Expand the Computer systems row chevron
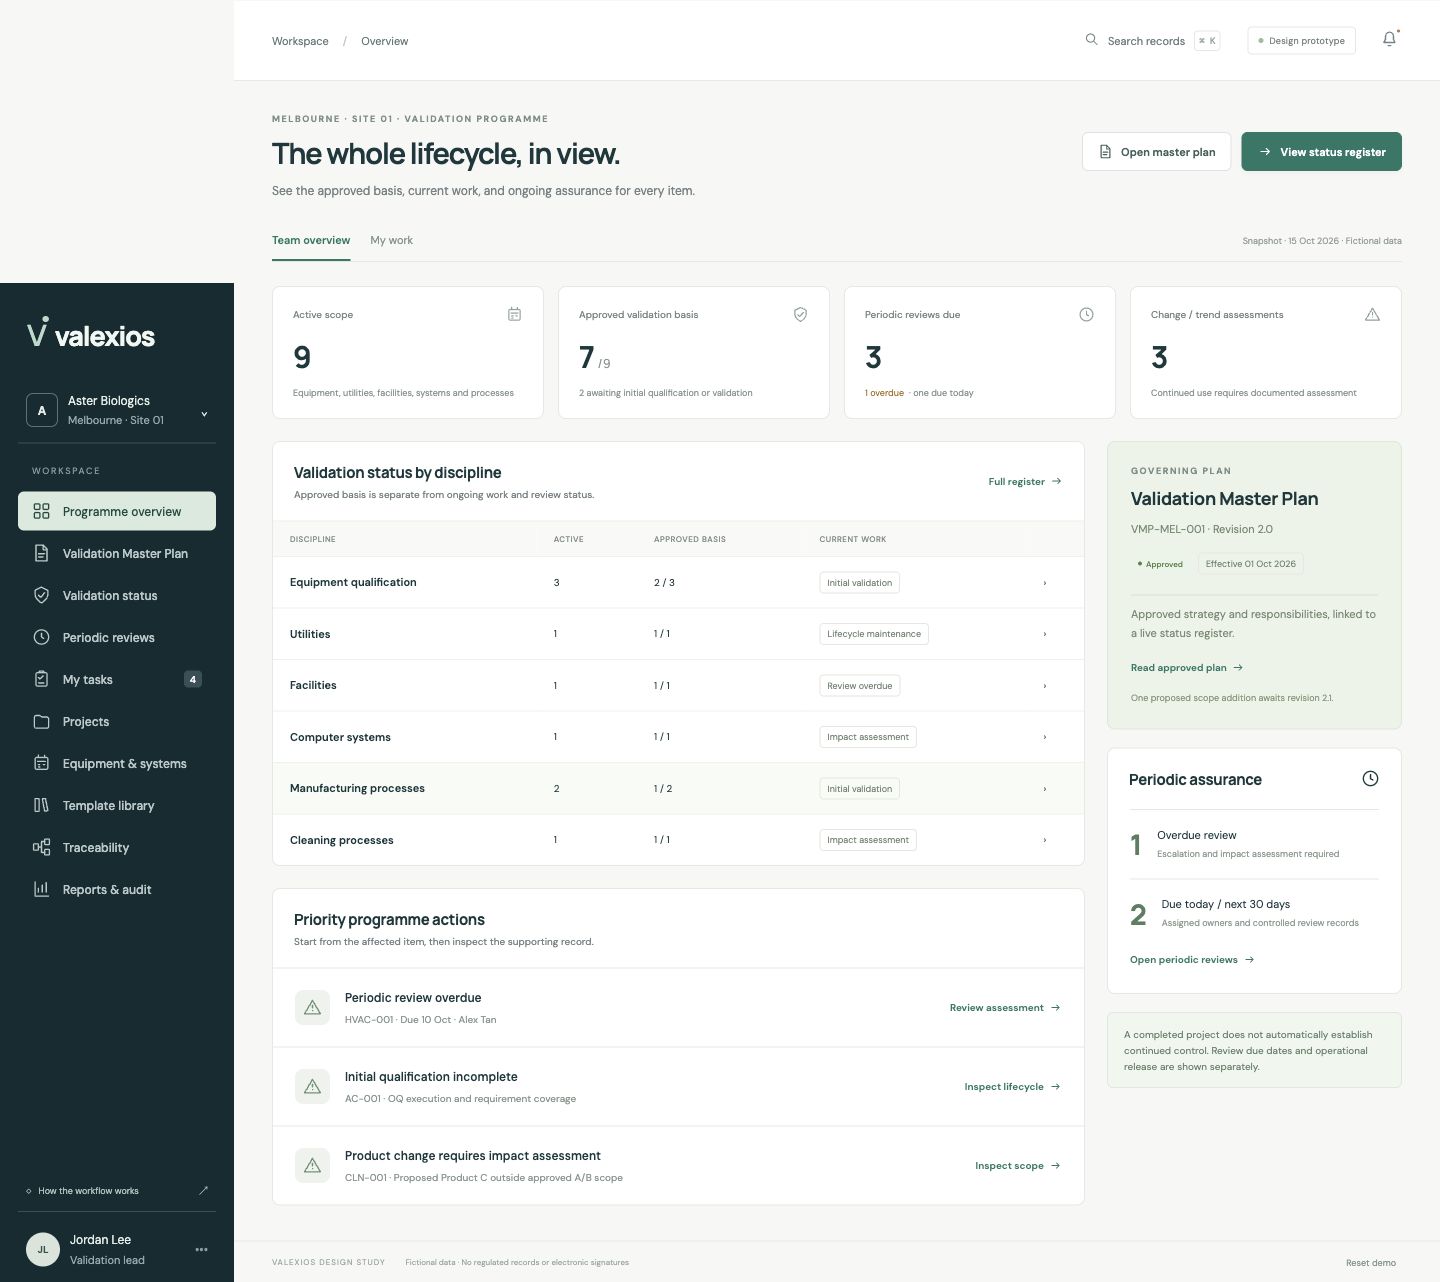 tap(1045, 737)
